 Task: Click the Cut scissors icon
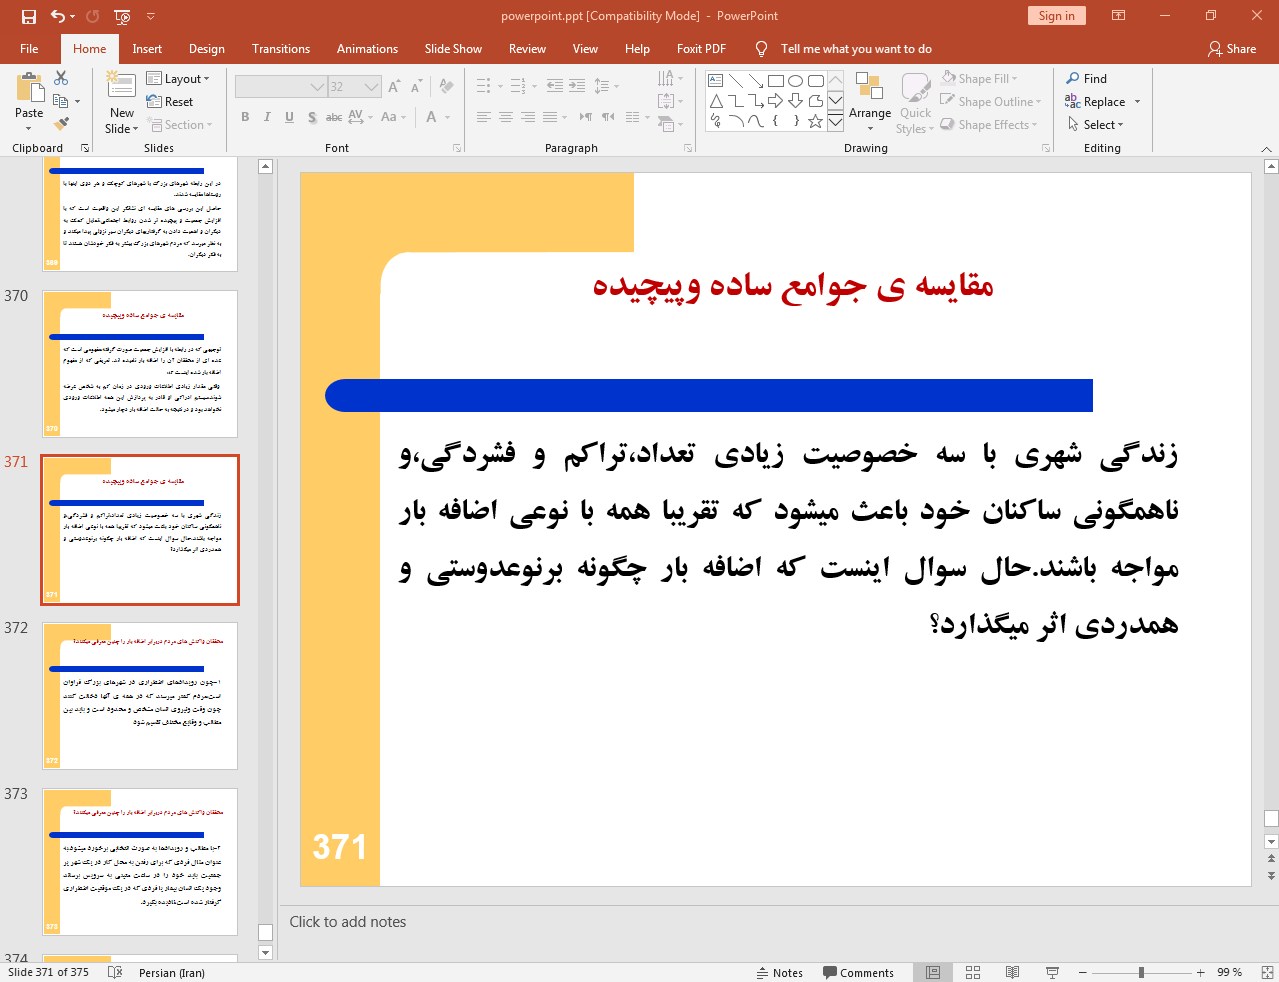tap(61, 78)
